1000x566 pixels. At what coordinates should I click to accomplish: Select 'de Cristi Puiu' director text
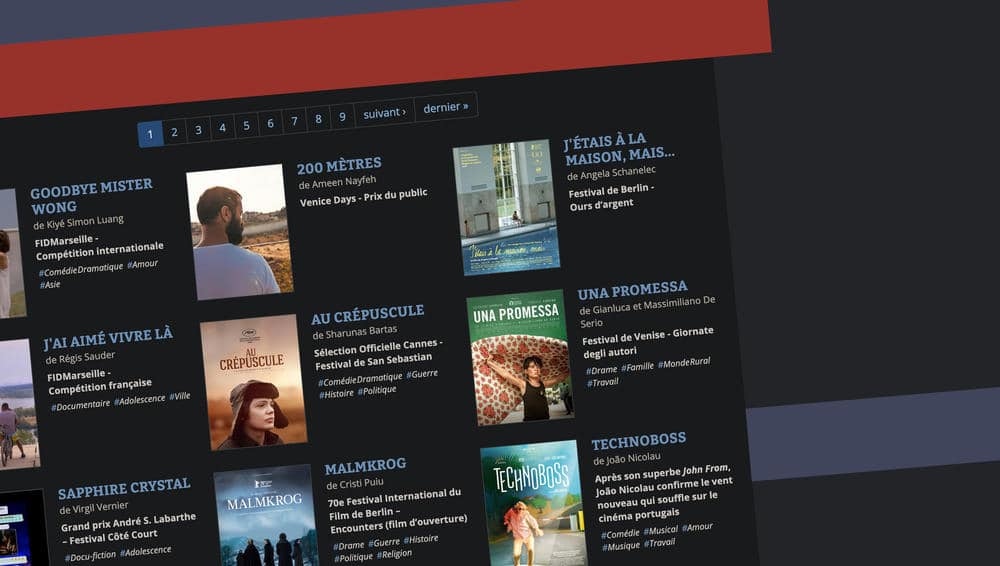pos(355,484)
